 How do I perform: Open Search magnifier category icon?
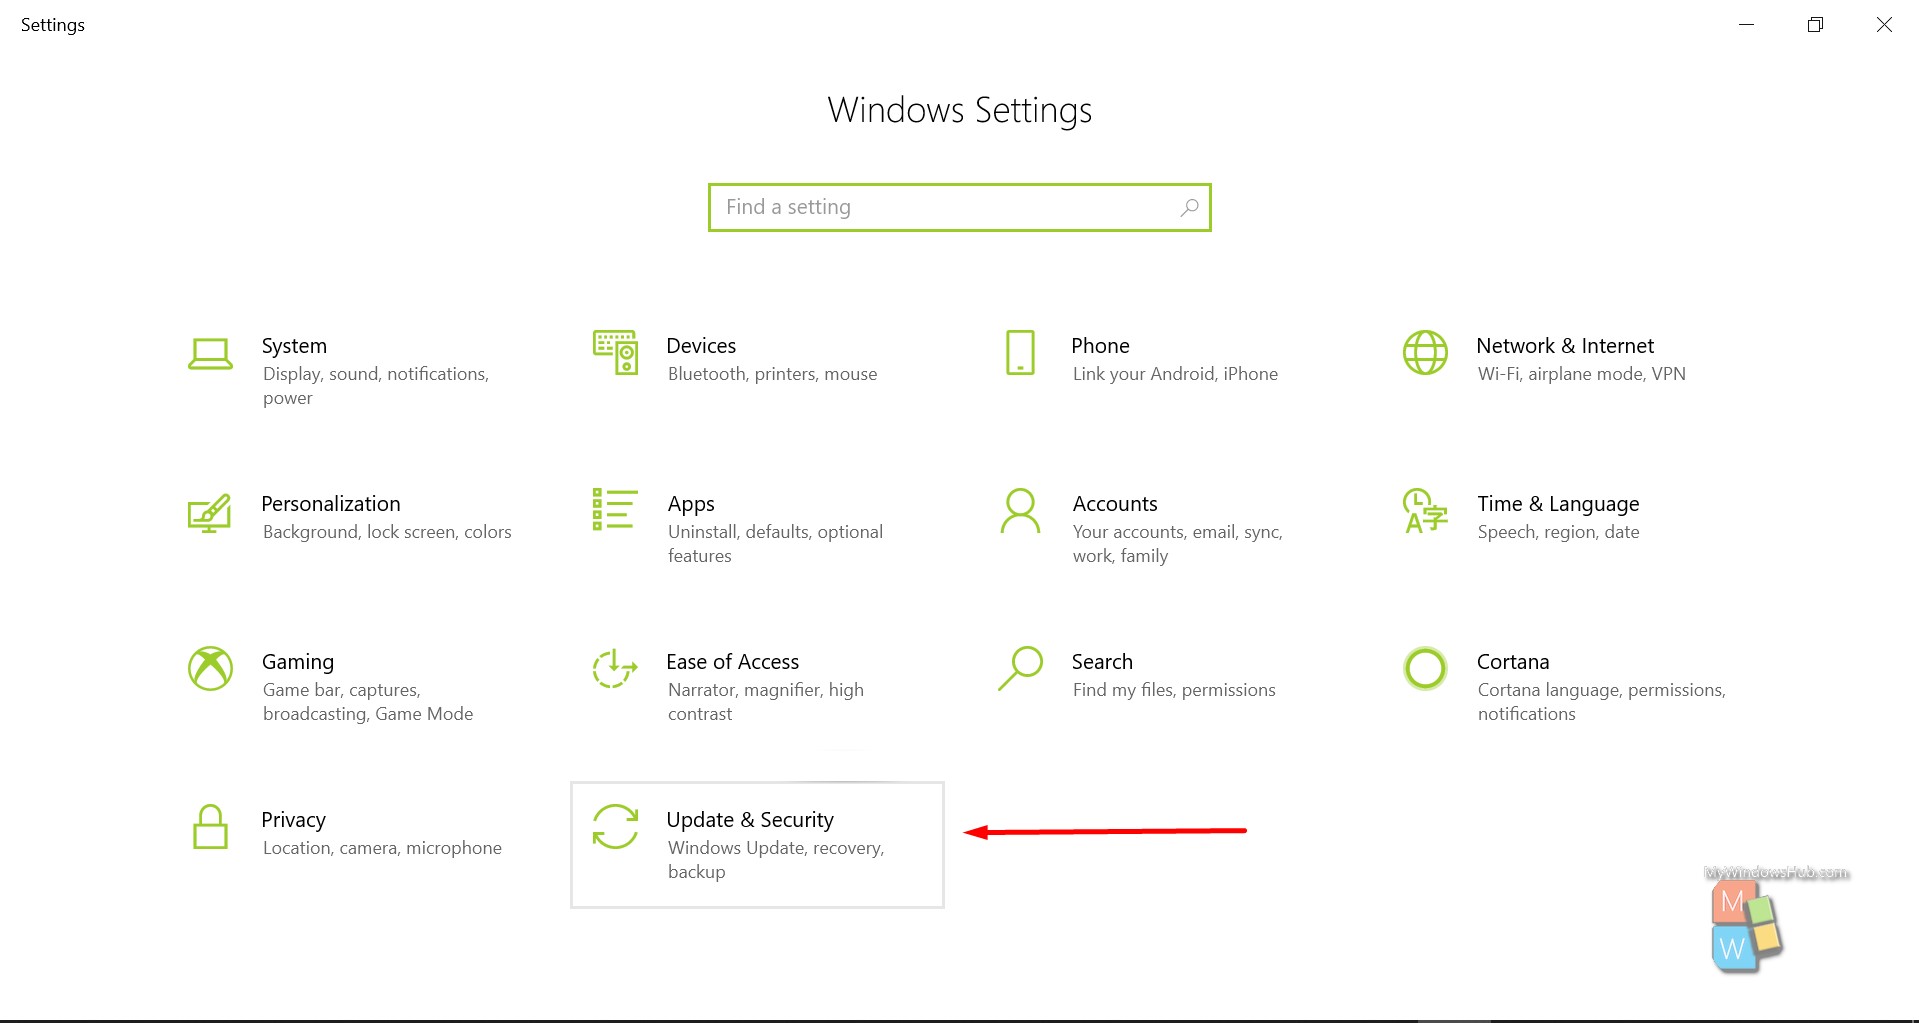(x=1020, y=668)
